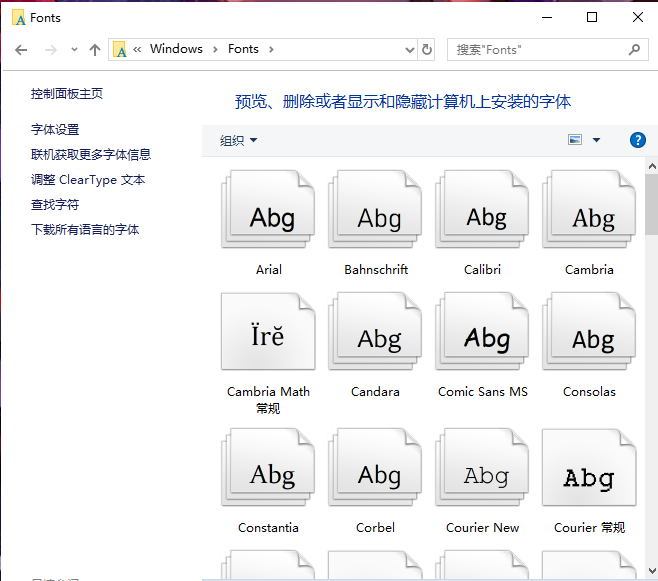Select the Corbel font icon

(x=375, y=467)
